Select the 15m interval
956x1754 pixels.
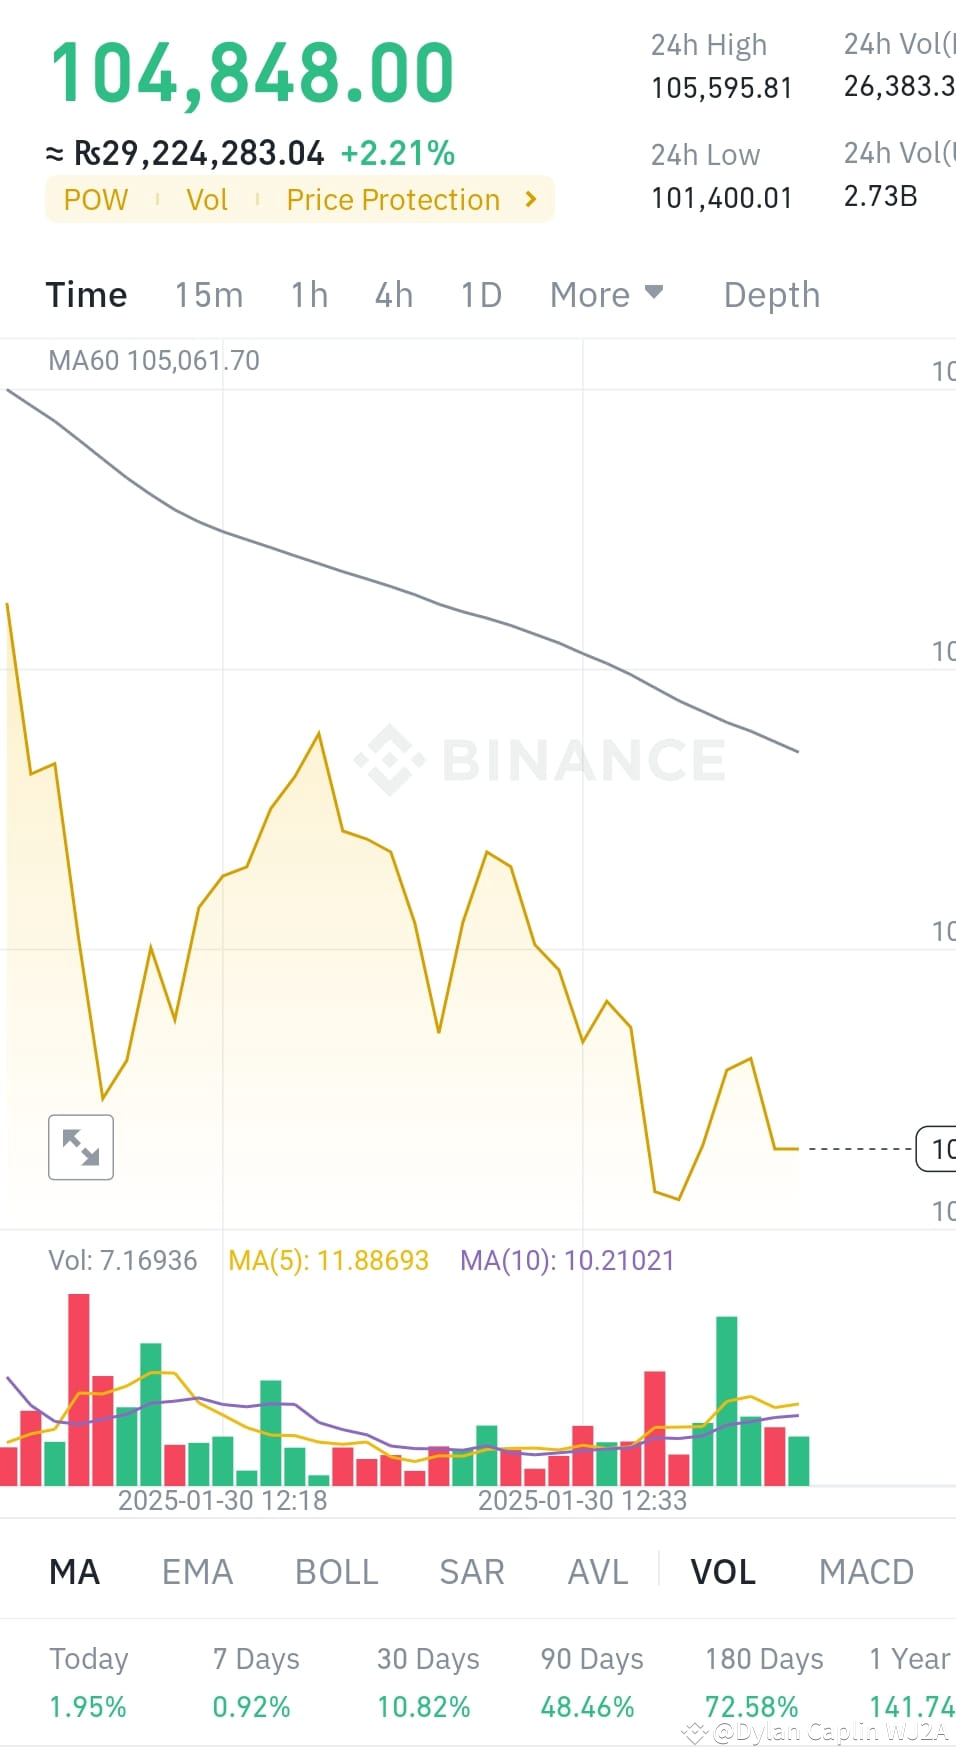(209, 295)
